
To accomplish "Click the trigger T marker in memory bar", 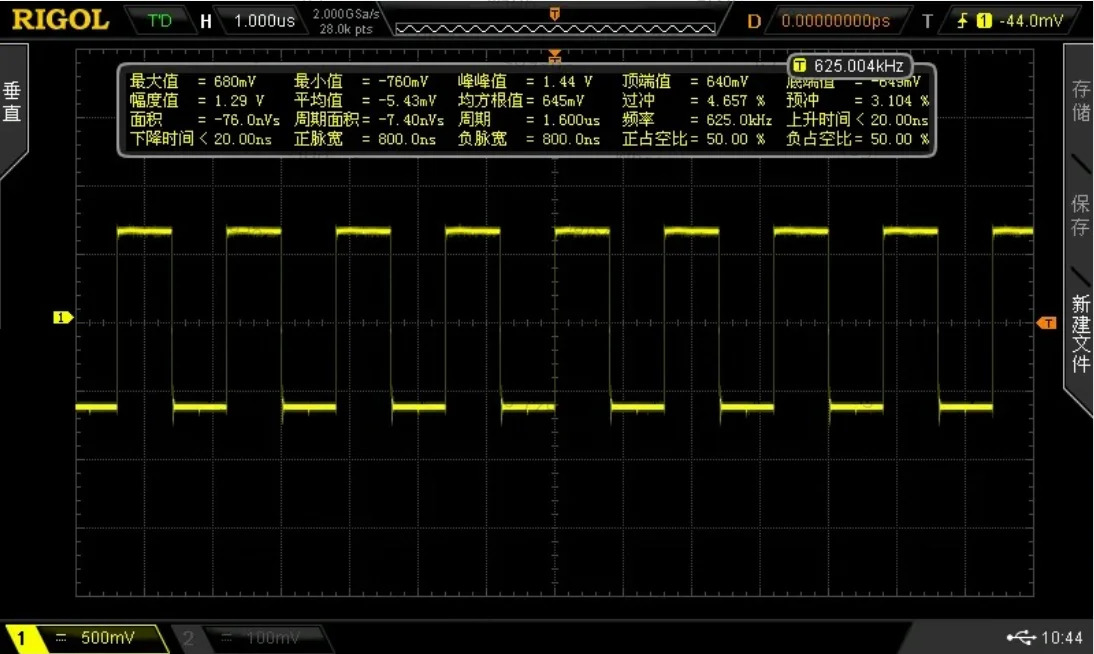I will [555, 14].
